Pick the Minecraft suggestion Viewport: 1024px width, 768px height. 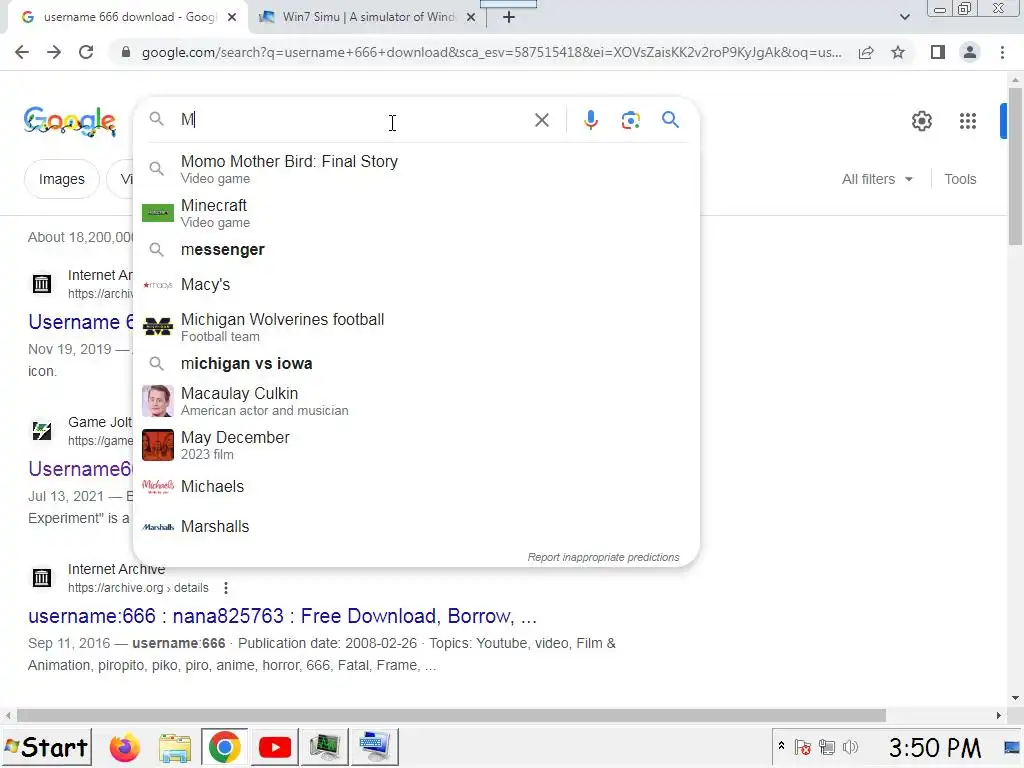click(416, 213)
